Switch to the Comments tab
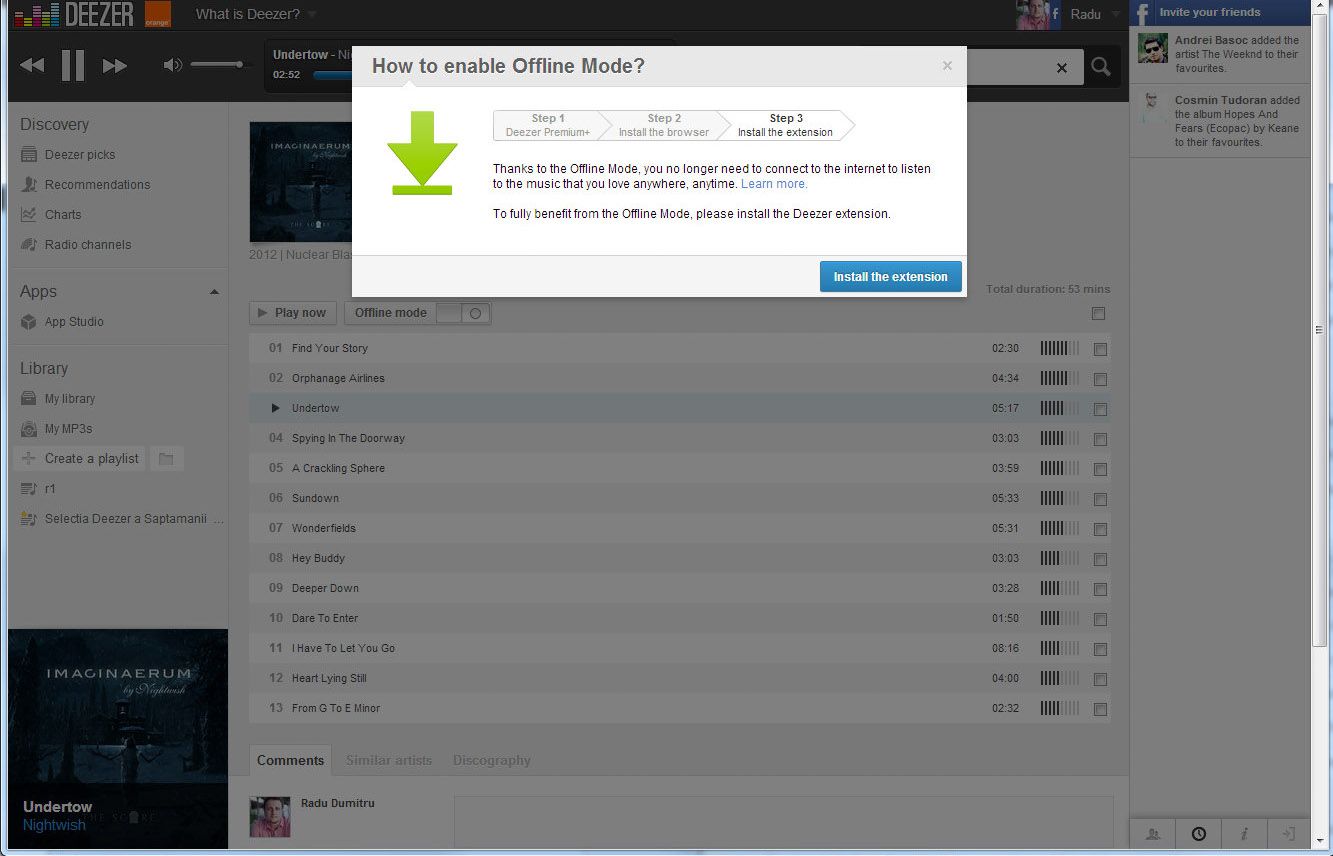 (290, 760)
